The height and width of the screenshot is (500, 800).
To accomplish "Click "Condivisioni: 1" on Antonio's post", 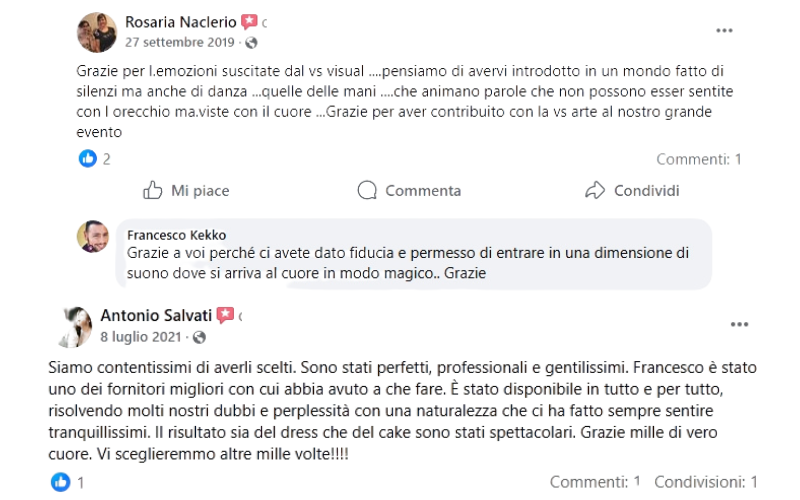I will tap(706, 482).
